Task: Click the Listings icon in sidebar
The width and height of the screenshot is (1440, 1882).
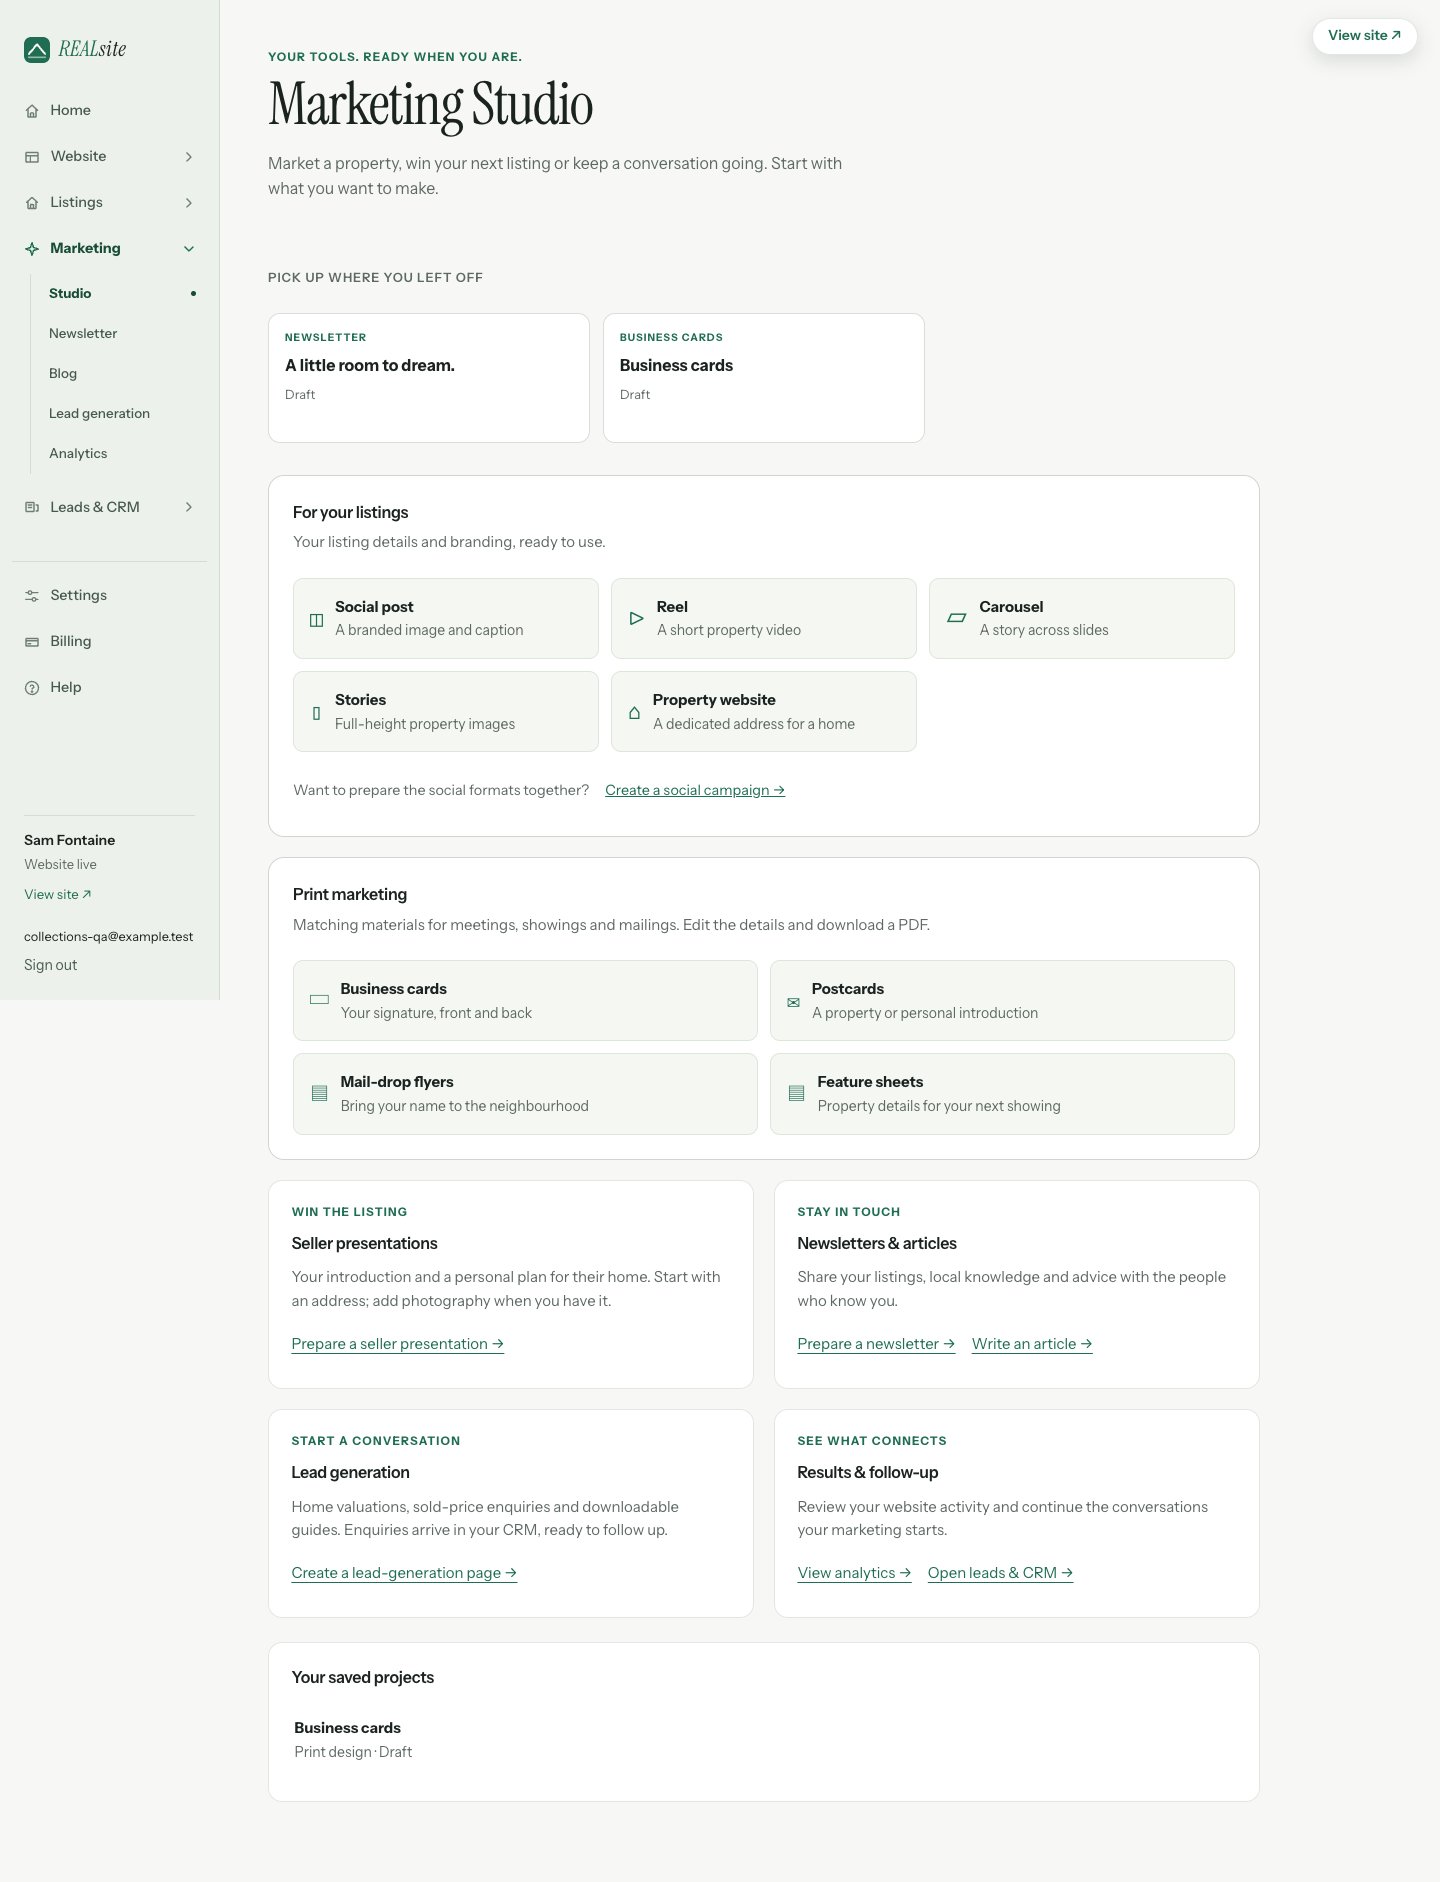Action: tap(32, 203)
